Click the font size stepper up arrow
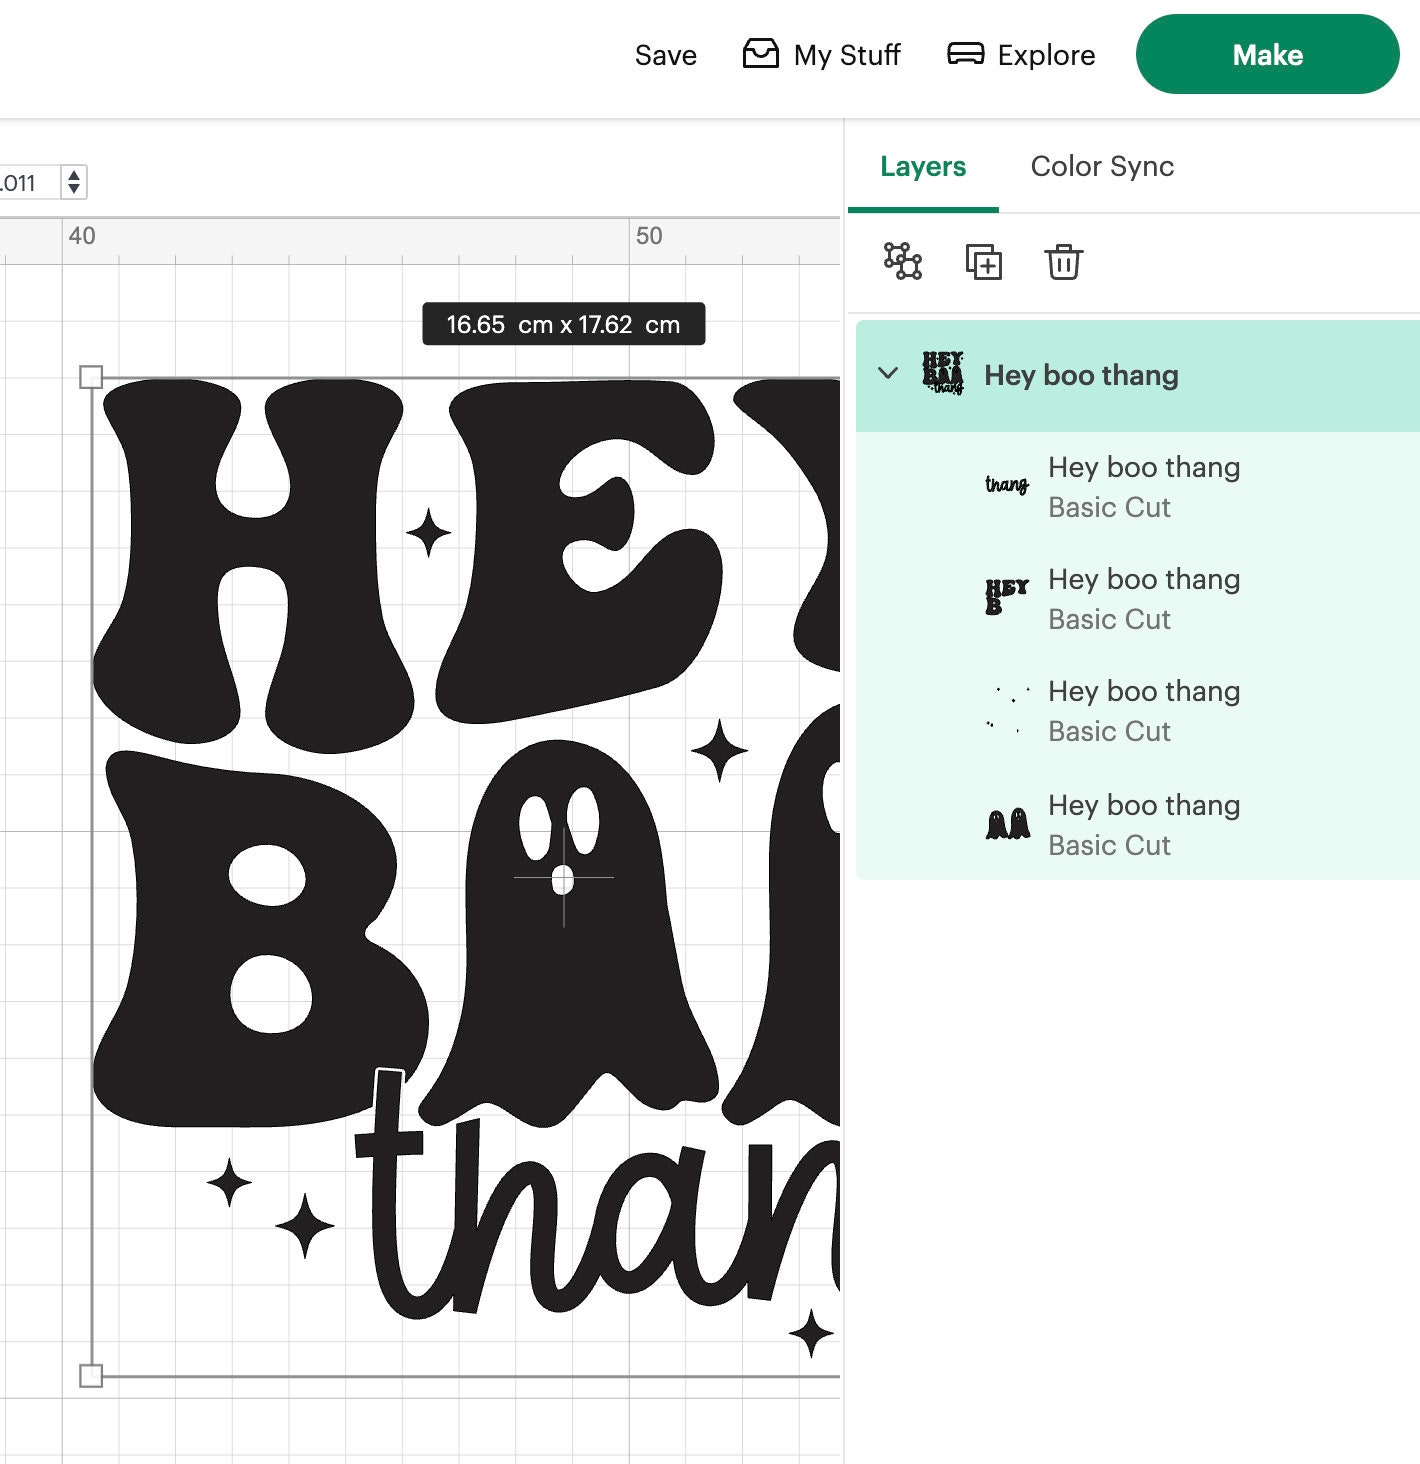Screen dimensions: 1420x1464 [74, 176]
